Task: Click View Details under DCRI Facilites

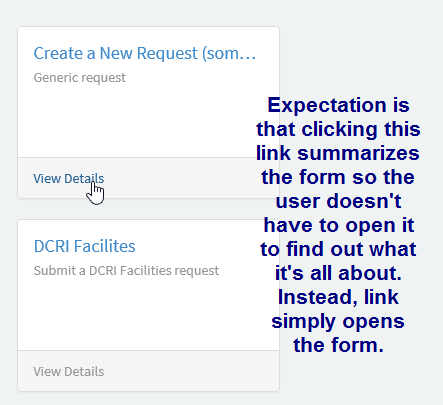Action: tap(69, 372)
